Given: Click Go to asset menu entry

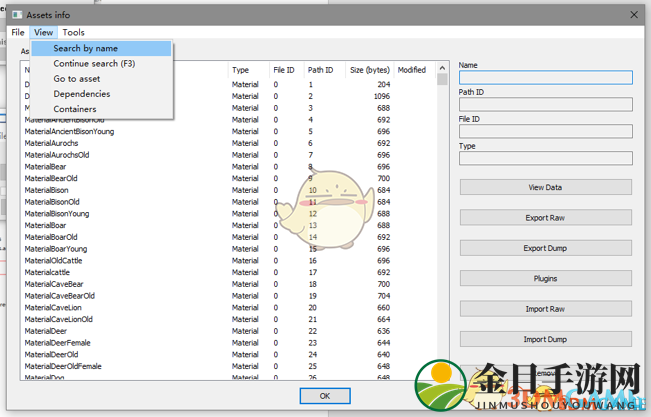Looking at the screenshot, I should coord(77,78).
